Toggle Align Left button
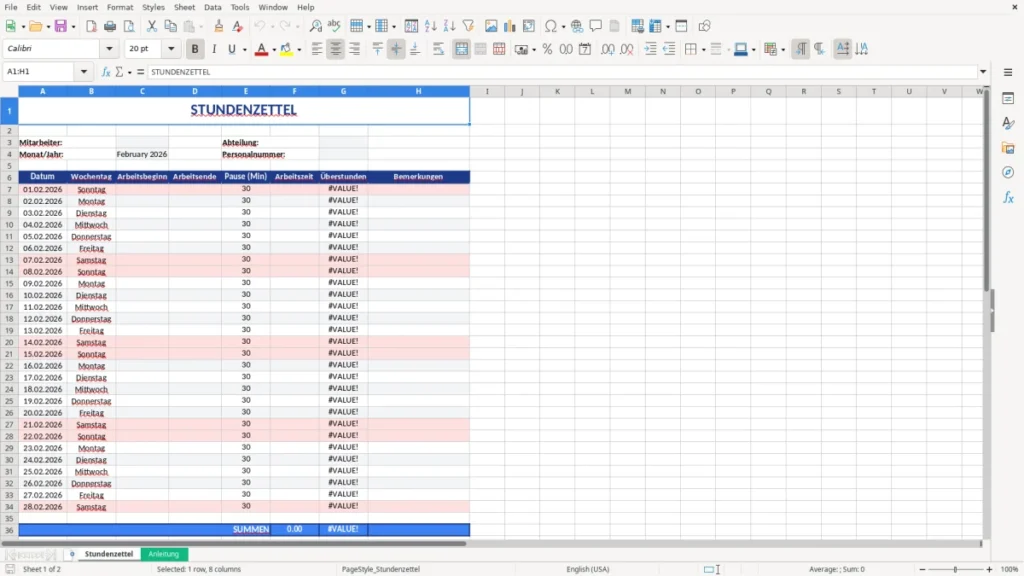 (317, 49)
